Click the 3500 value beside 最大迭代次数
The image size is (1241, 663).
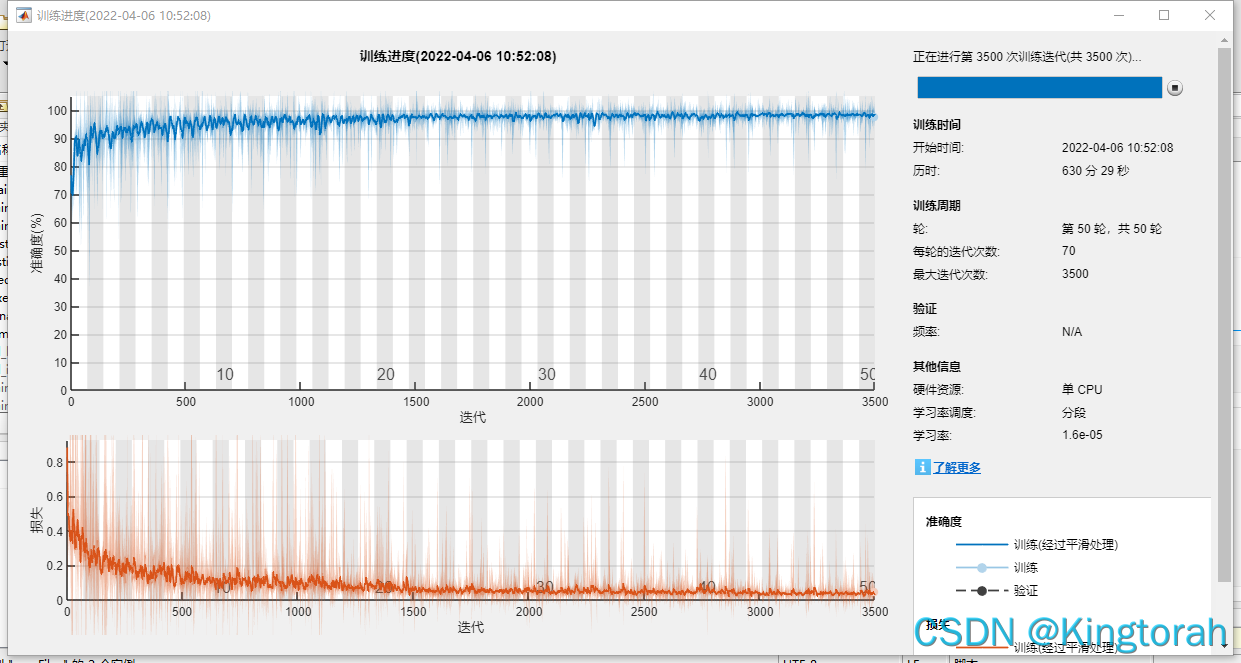tap(1075, 274)
